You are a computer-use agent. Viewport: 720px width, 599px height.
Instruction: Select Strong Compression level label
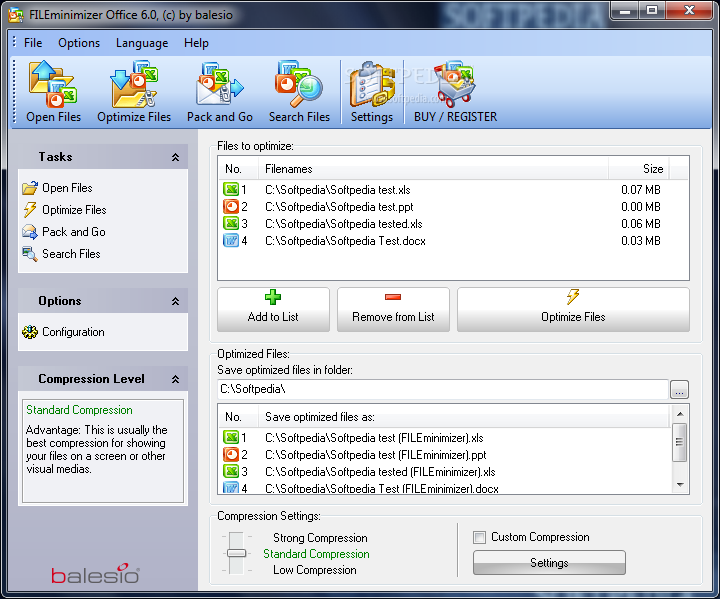[x=320, y=538]
